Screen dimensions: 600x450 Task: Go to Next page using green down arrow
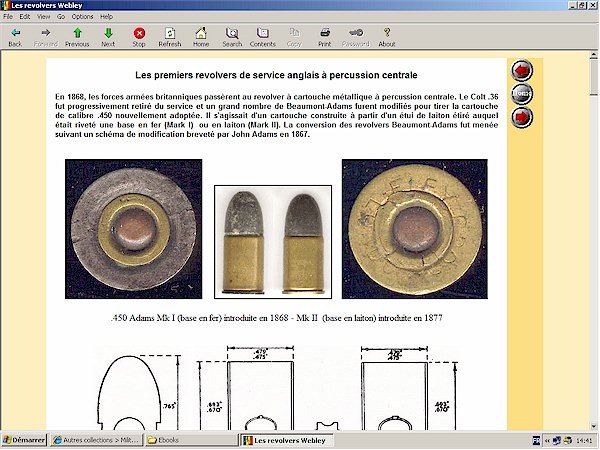point(108,37)
